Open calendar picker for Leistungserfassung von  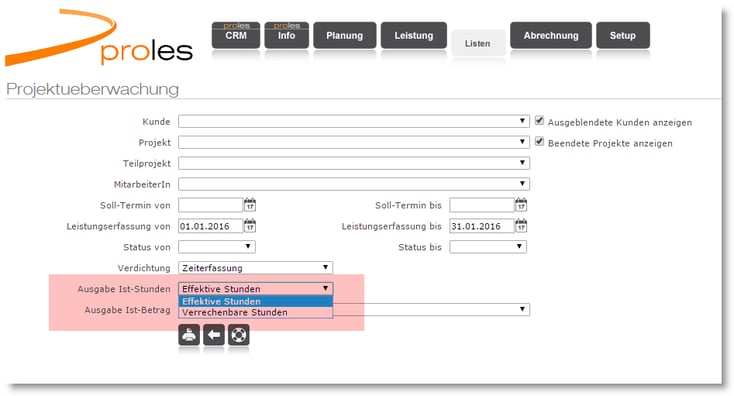(250, 226)
